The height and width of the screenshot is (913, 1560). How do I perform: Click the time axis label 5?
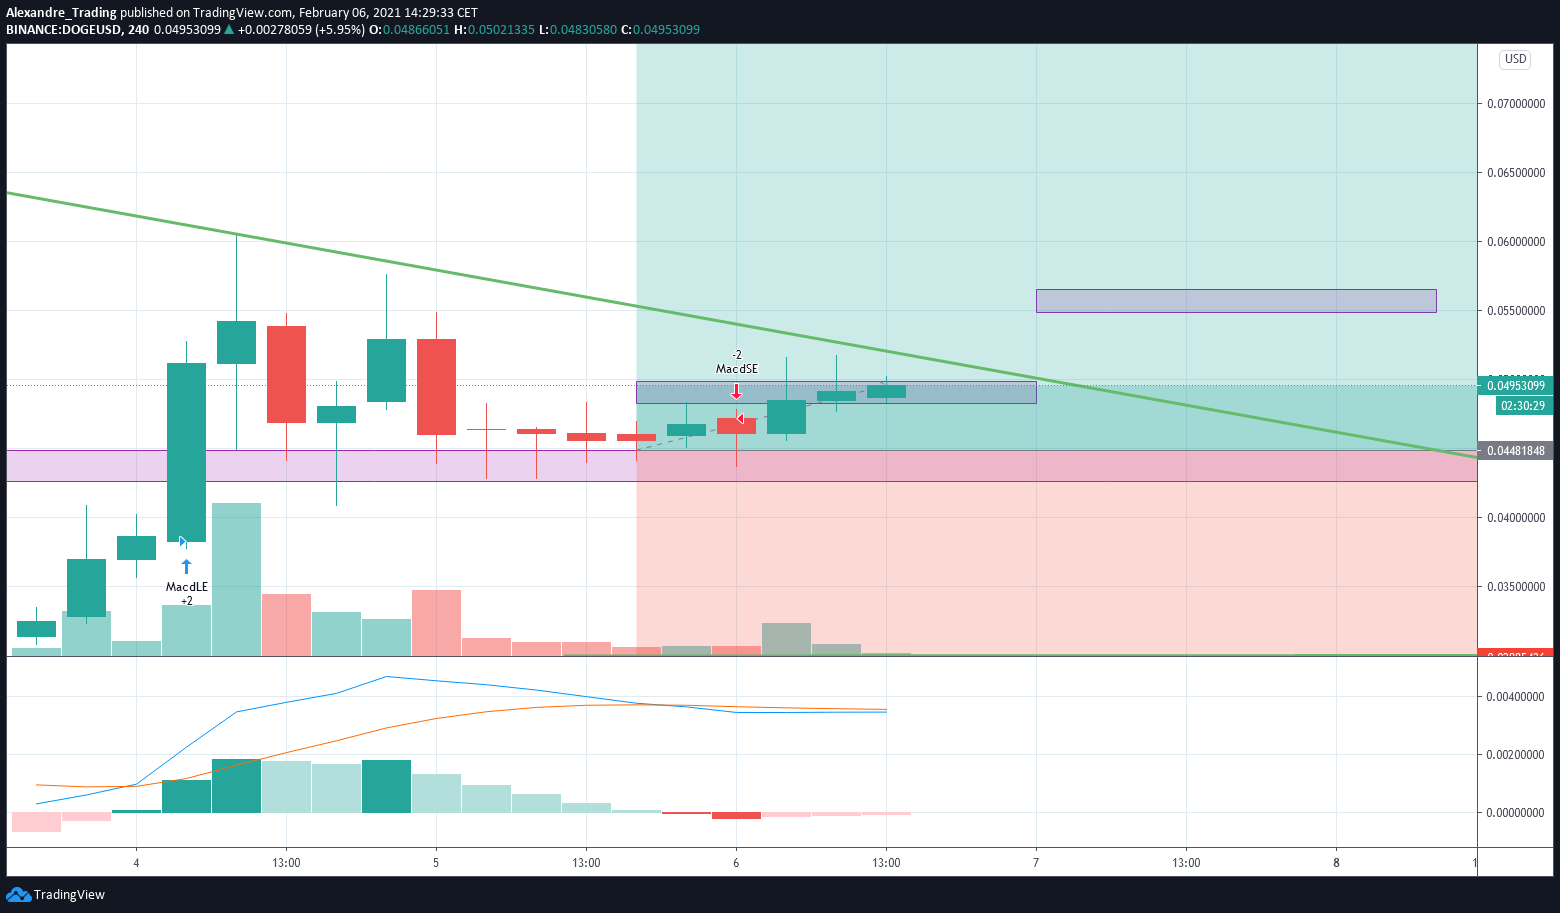pyautogui.click(x=436, y=863)
